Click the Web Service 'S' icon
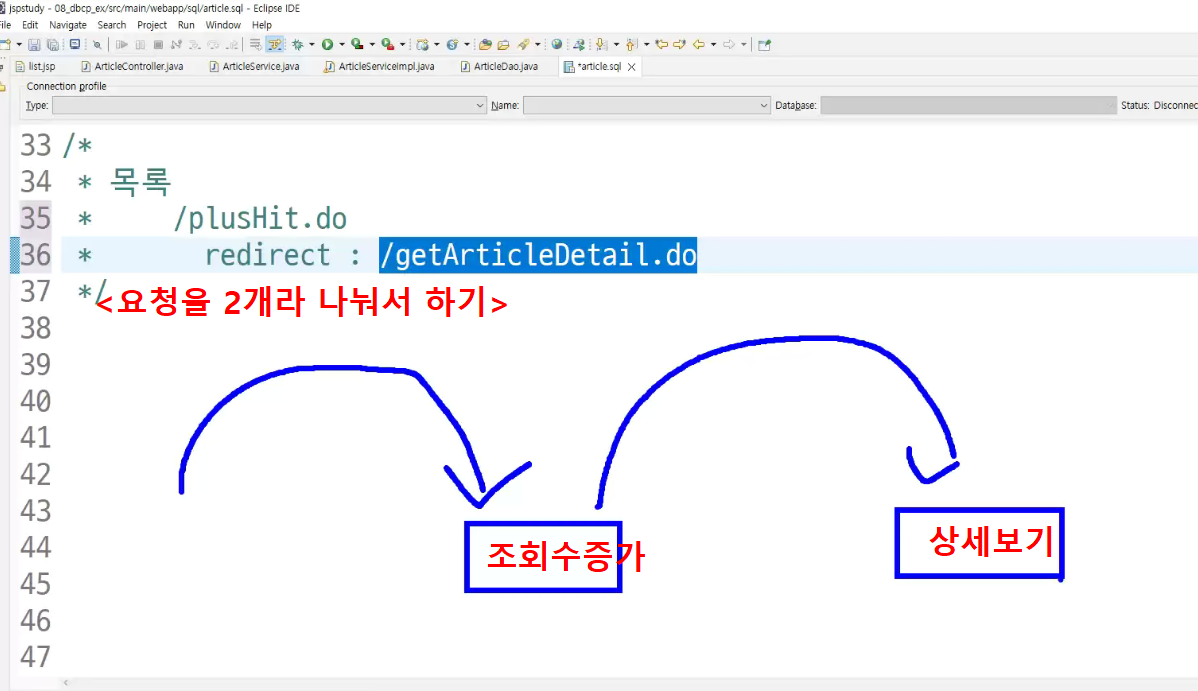 tap(452, 44)
